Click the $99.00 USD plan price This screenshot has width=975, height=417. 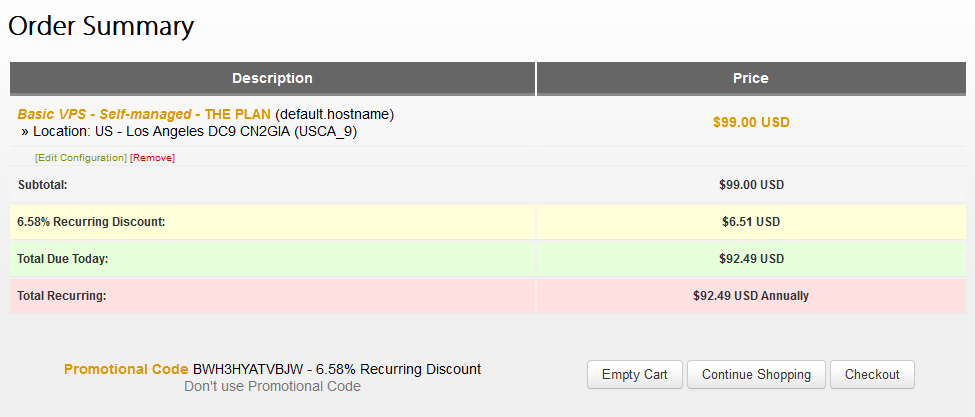point(751,122)
